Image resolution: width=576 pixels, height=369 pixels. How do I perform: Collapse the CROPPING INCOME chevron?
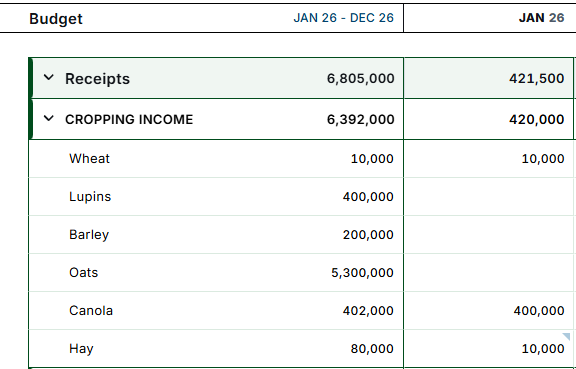click(48, 118)
